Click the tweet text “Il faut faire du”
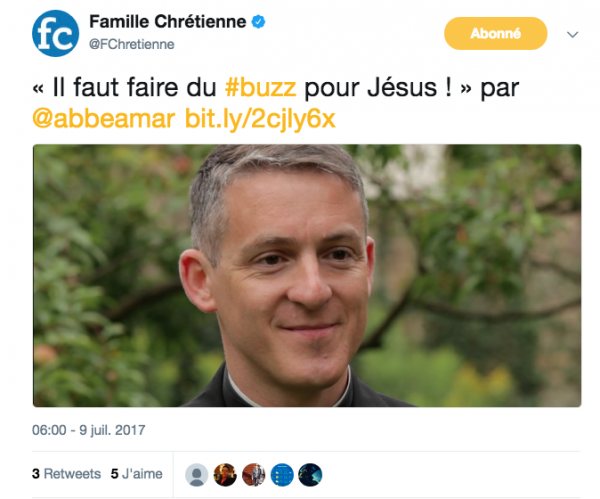600x499 pixels. (x=135, y=88)
